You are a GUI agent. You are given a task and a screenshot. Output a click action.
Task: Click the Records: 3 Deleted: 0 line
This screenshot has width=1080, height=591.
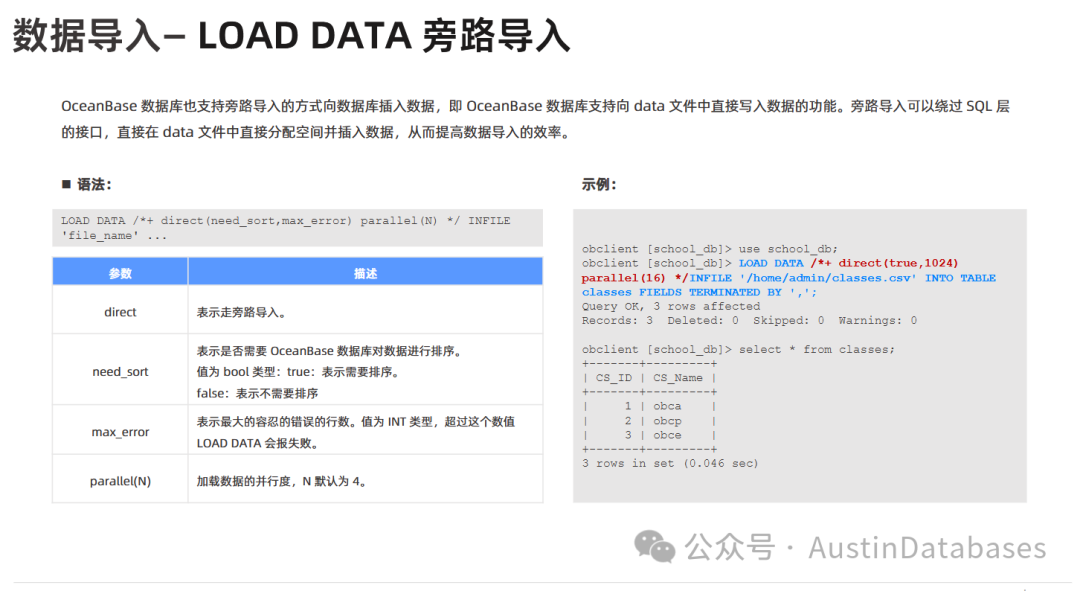749,321
